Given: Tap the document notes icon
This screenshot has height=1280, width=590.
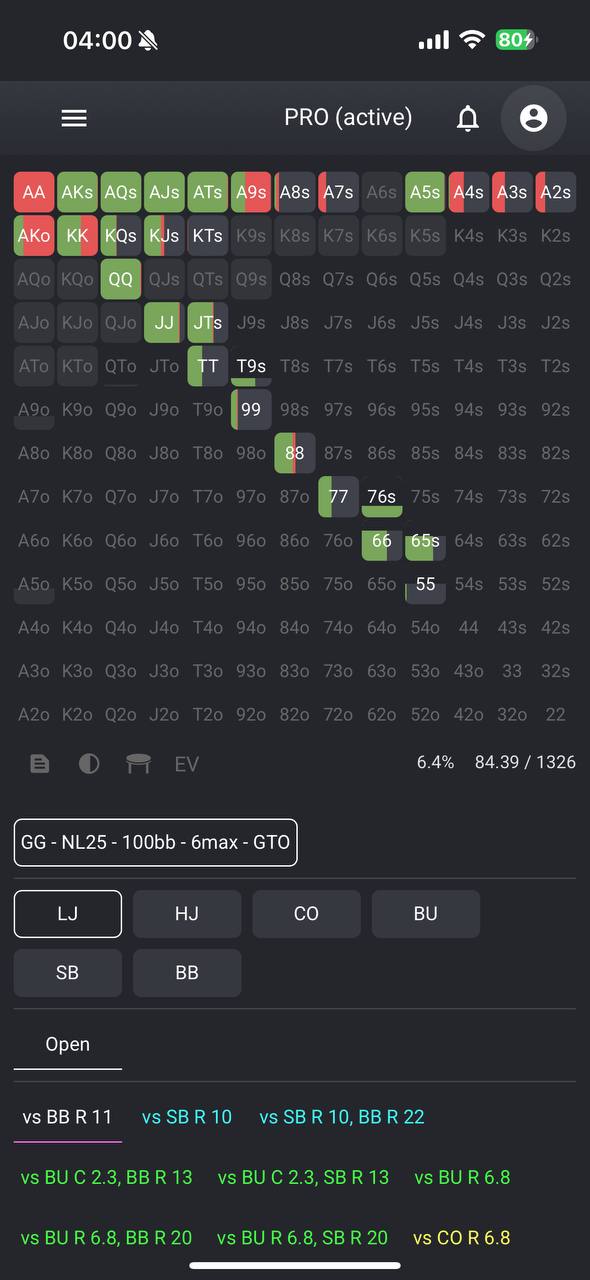Looking at the screenshot, I should tap(40, 764).
